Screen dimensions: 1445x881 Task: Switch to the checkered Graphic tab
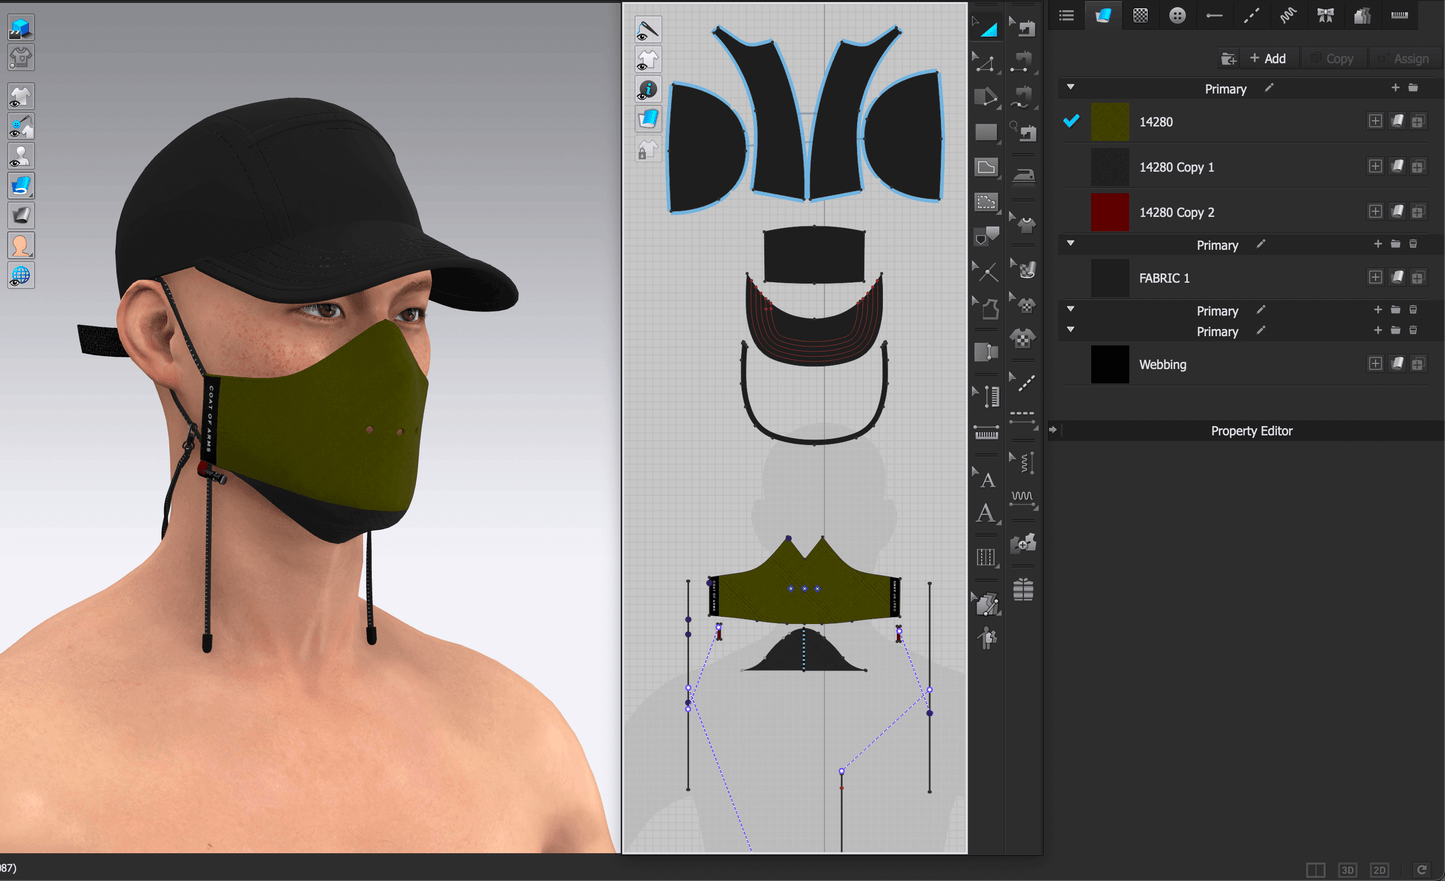click(1140, 15)
